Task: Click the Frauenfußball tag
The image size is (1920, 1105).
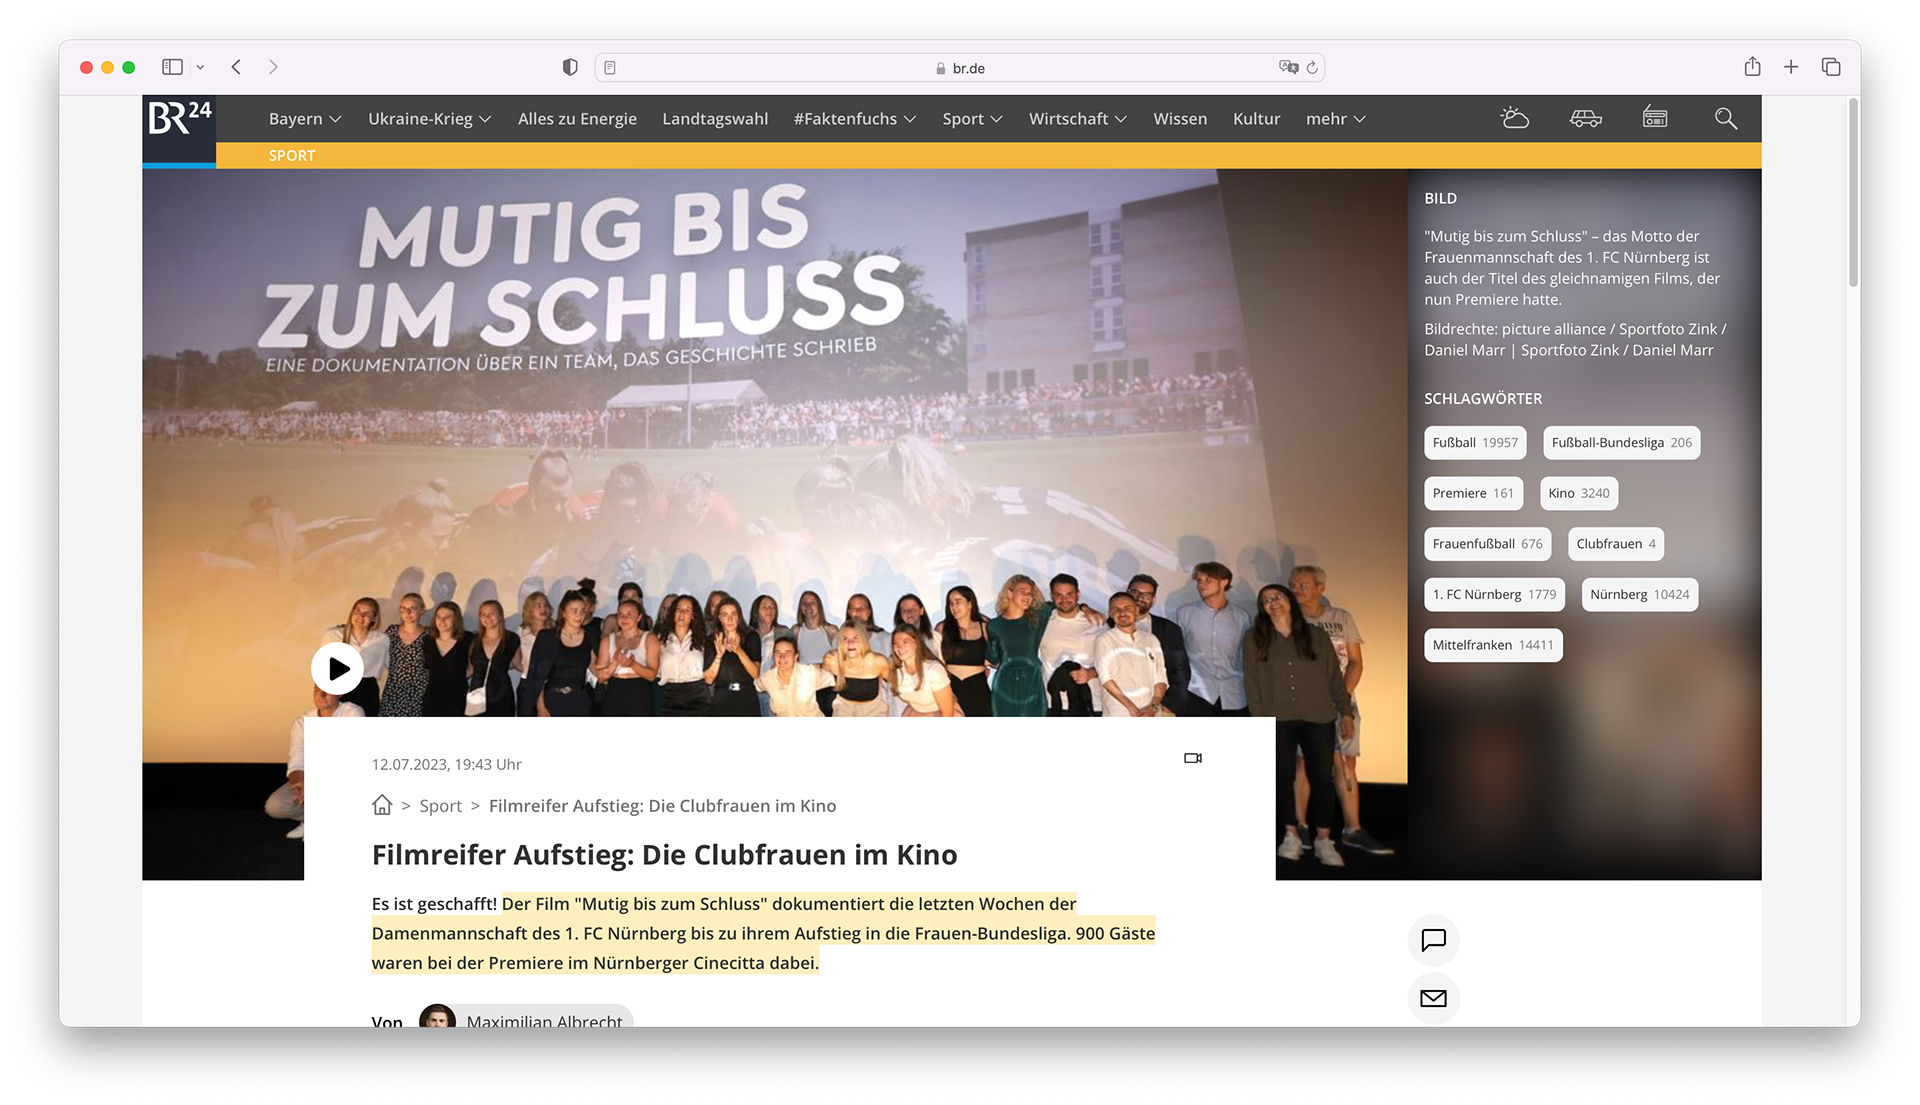Action: (x=1487, y=544)
